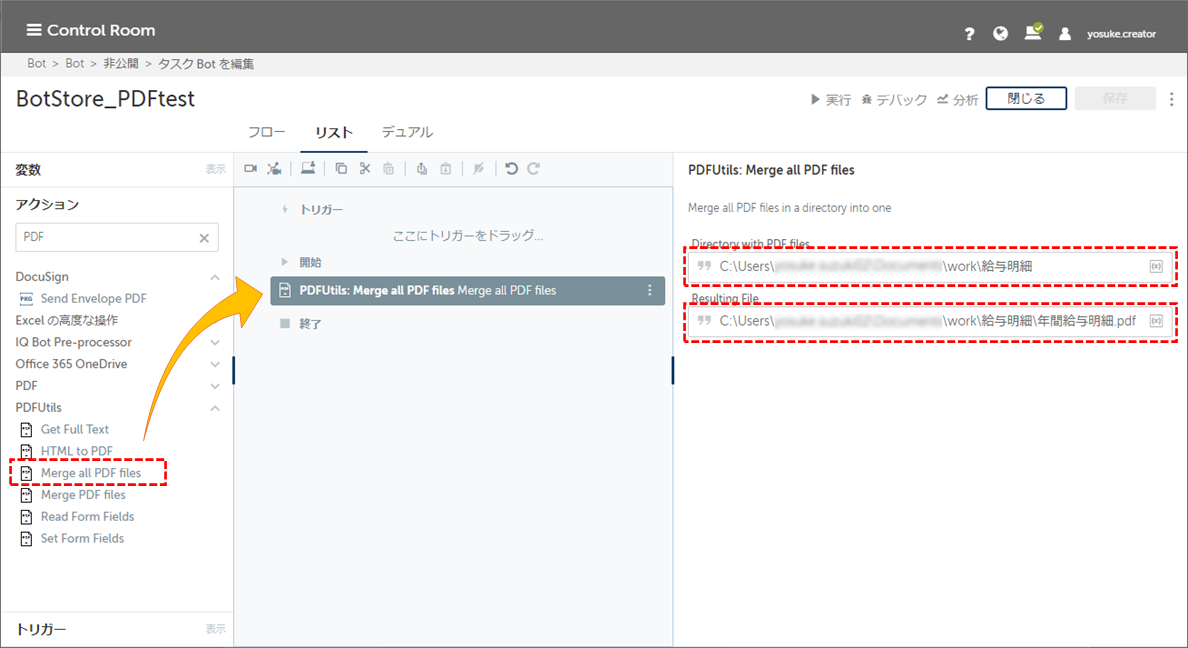
Task: Open the Control Room hamburger menu
Action: 33,30
